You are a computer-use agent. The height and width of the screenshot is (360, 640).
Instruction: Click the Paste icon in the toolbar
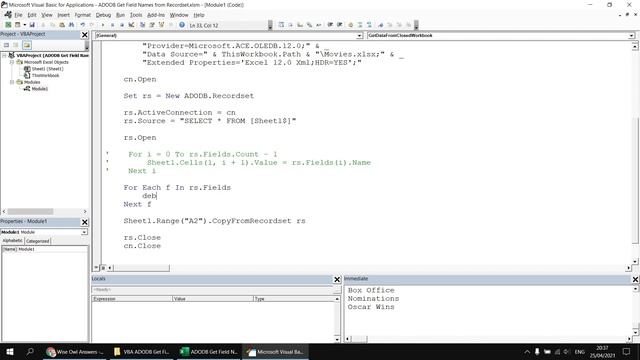pos(62,25)
